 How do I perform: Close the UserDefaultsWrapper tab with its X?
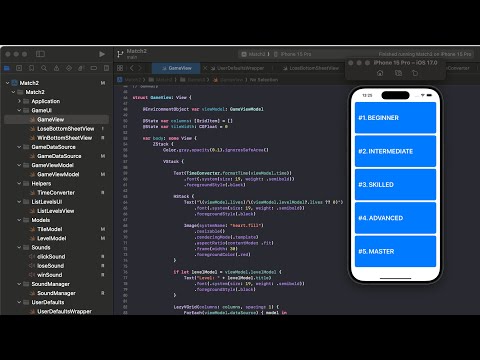click(205, 68)
